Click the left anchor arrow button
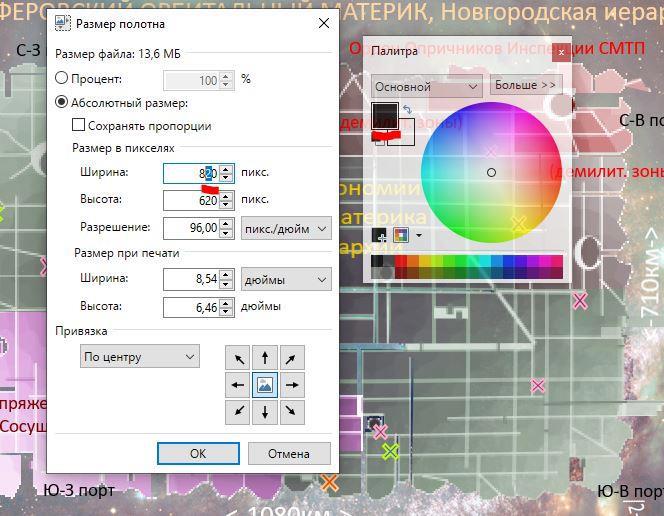 tap(238, 384)
